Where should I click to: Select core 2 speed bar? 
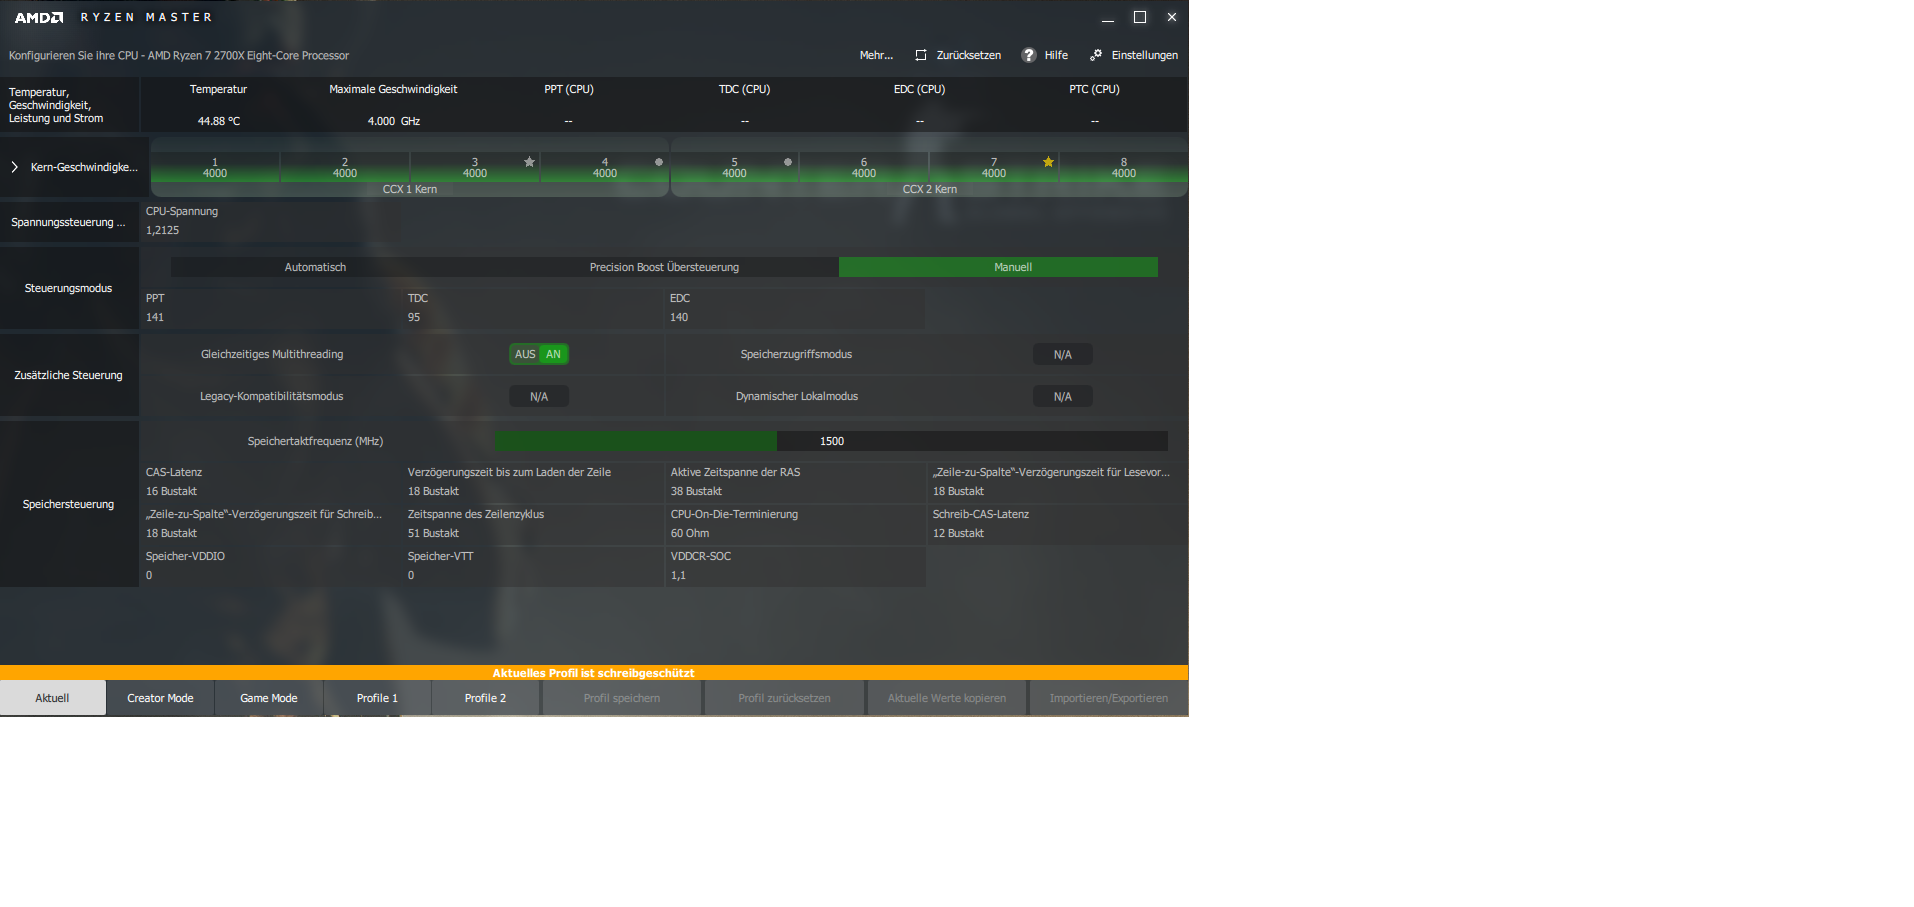coord(345,168)
